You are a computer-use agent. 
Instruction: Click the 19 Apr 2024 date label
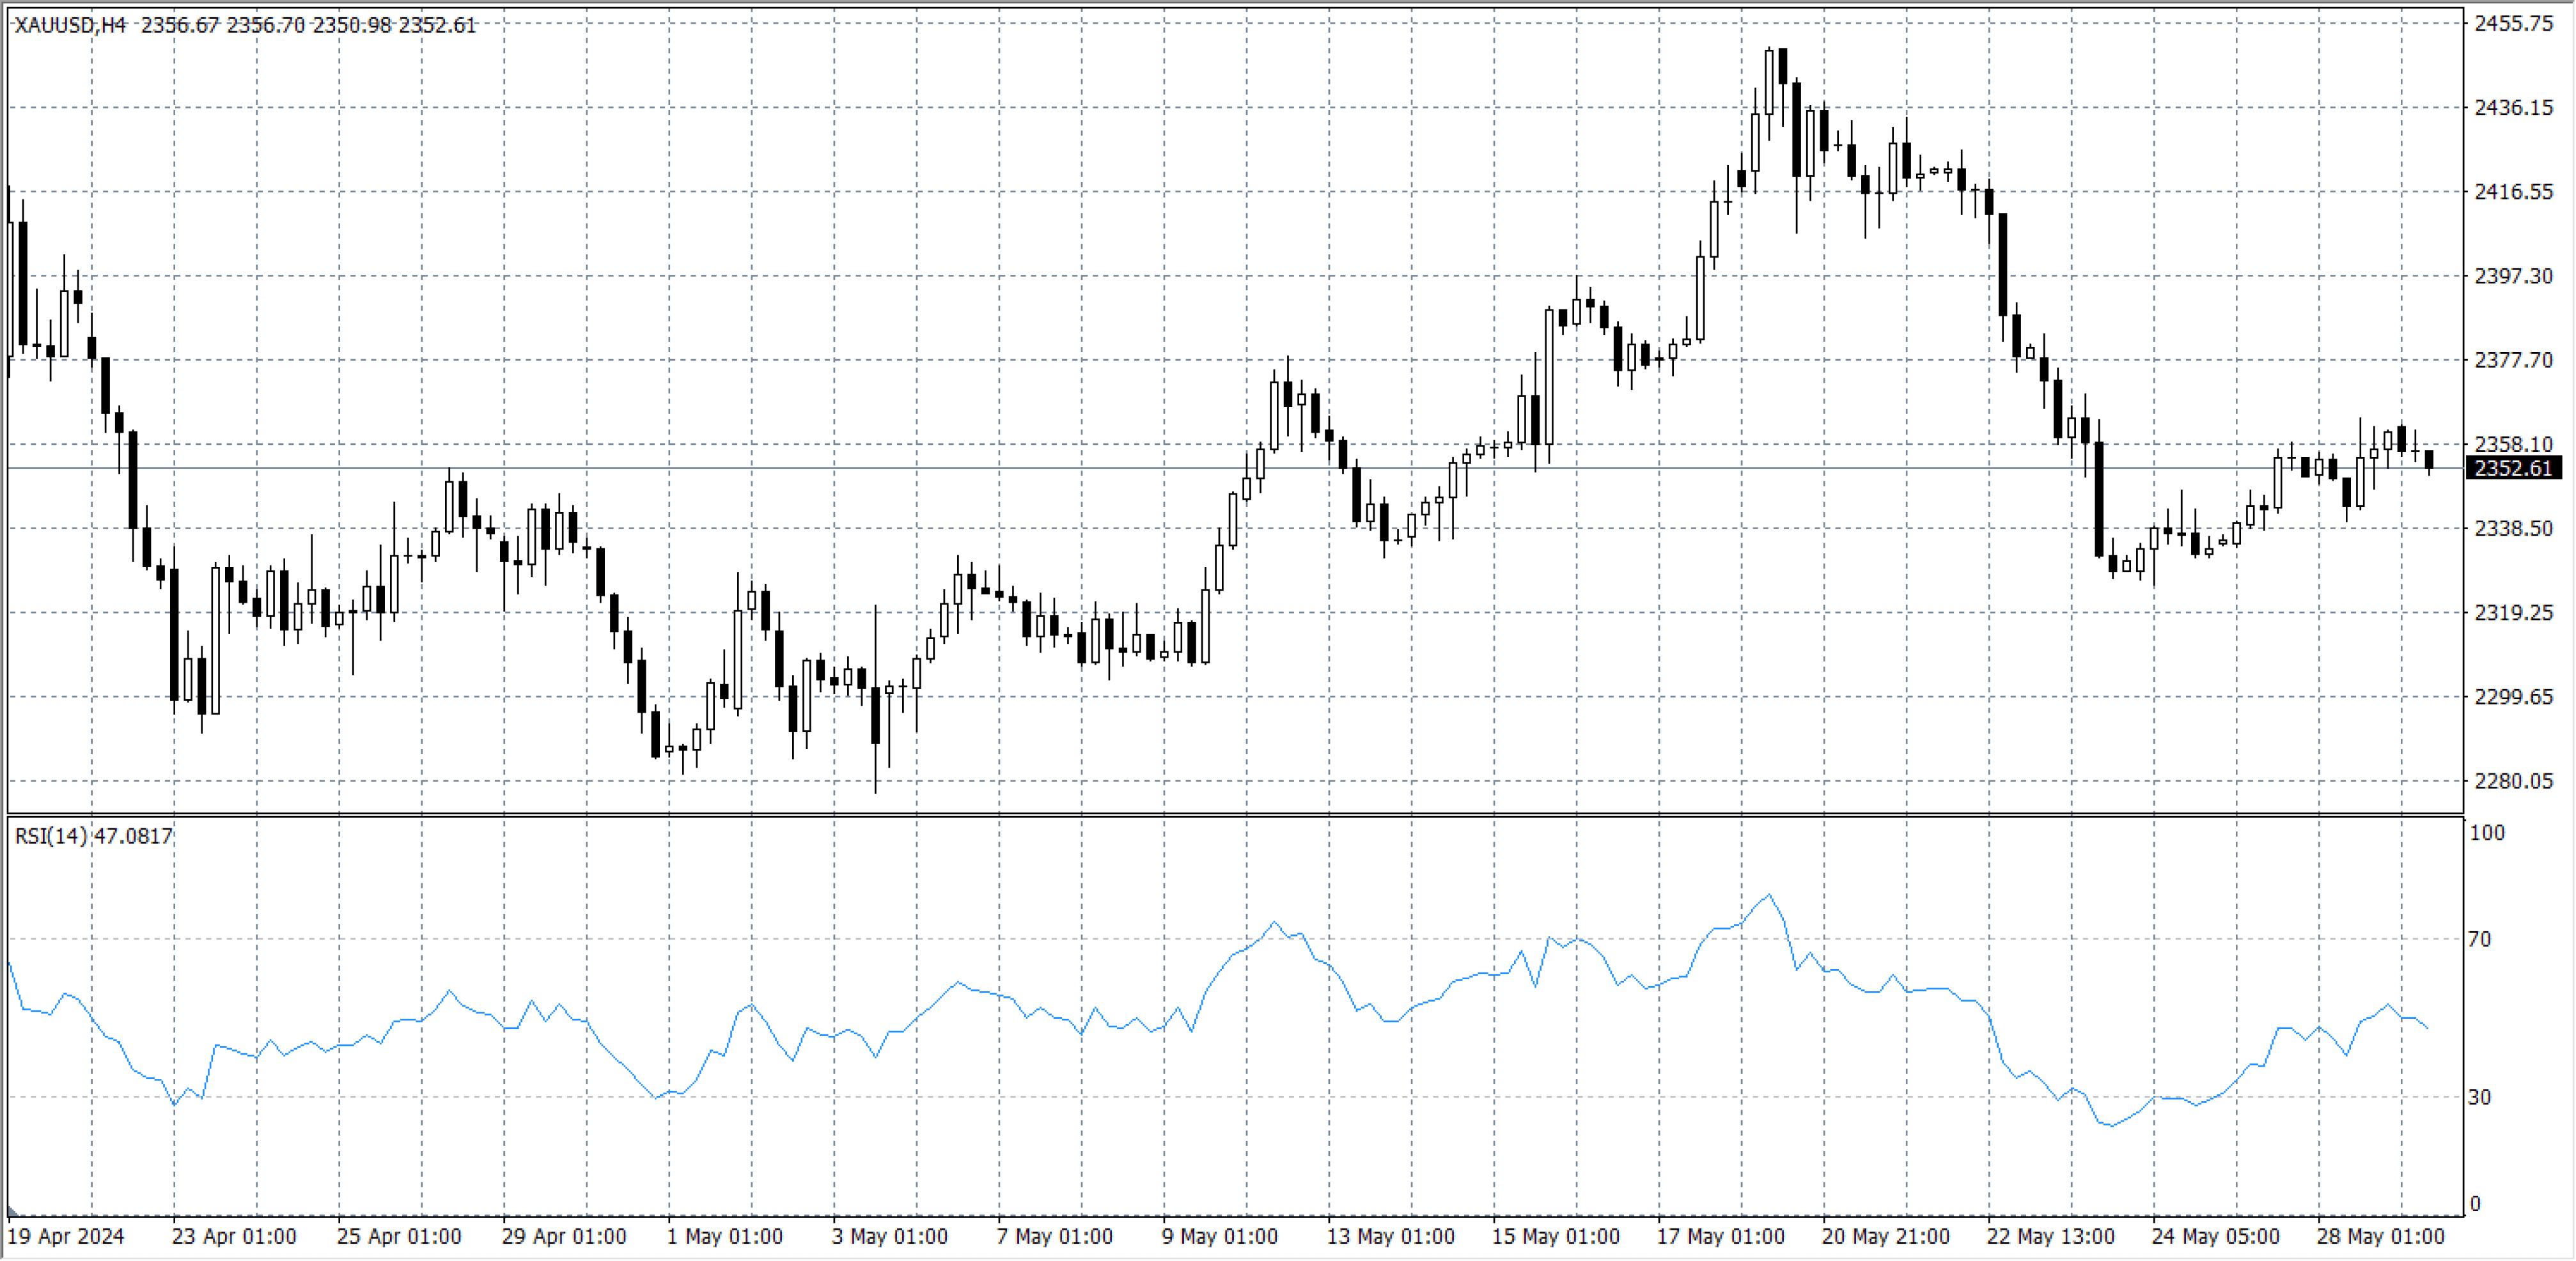(x=66, y=1237)
